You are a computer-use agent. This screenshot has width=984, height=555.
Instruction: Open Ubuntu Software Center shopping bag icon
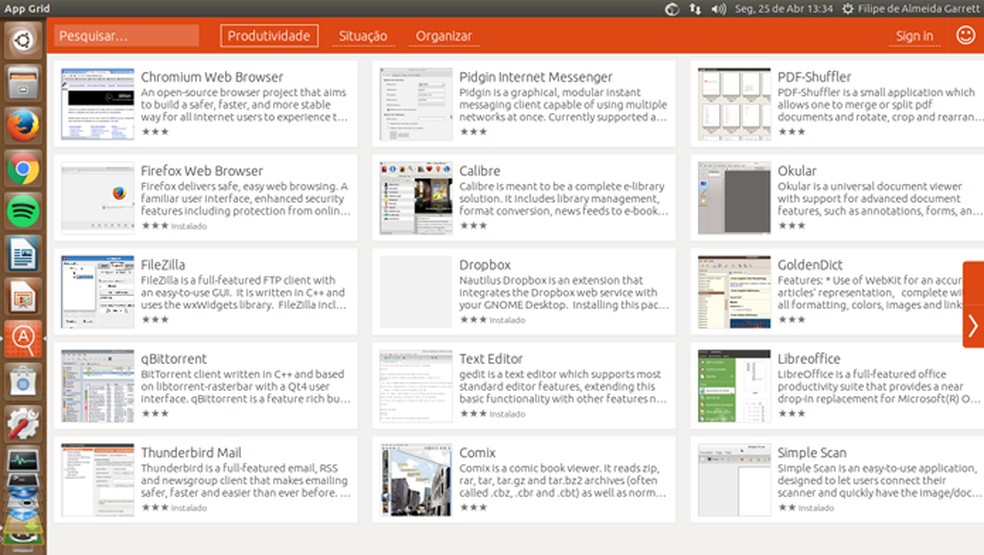[x=23, y=382]
